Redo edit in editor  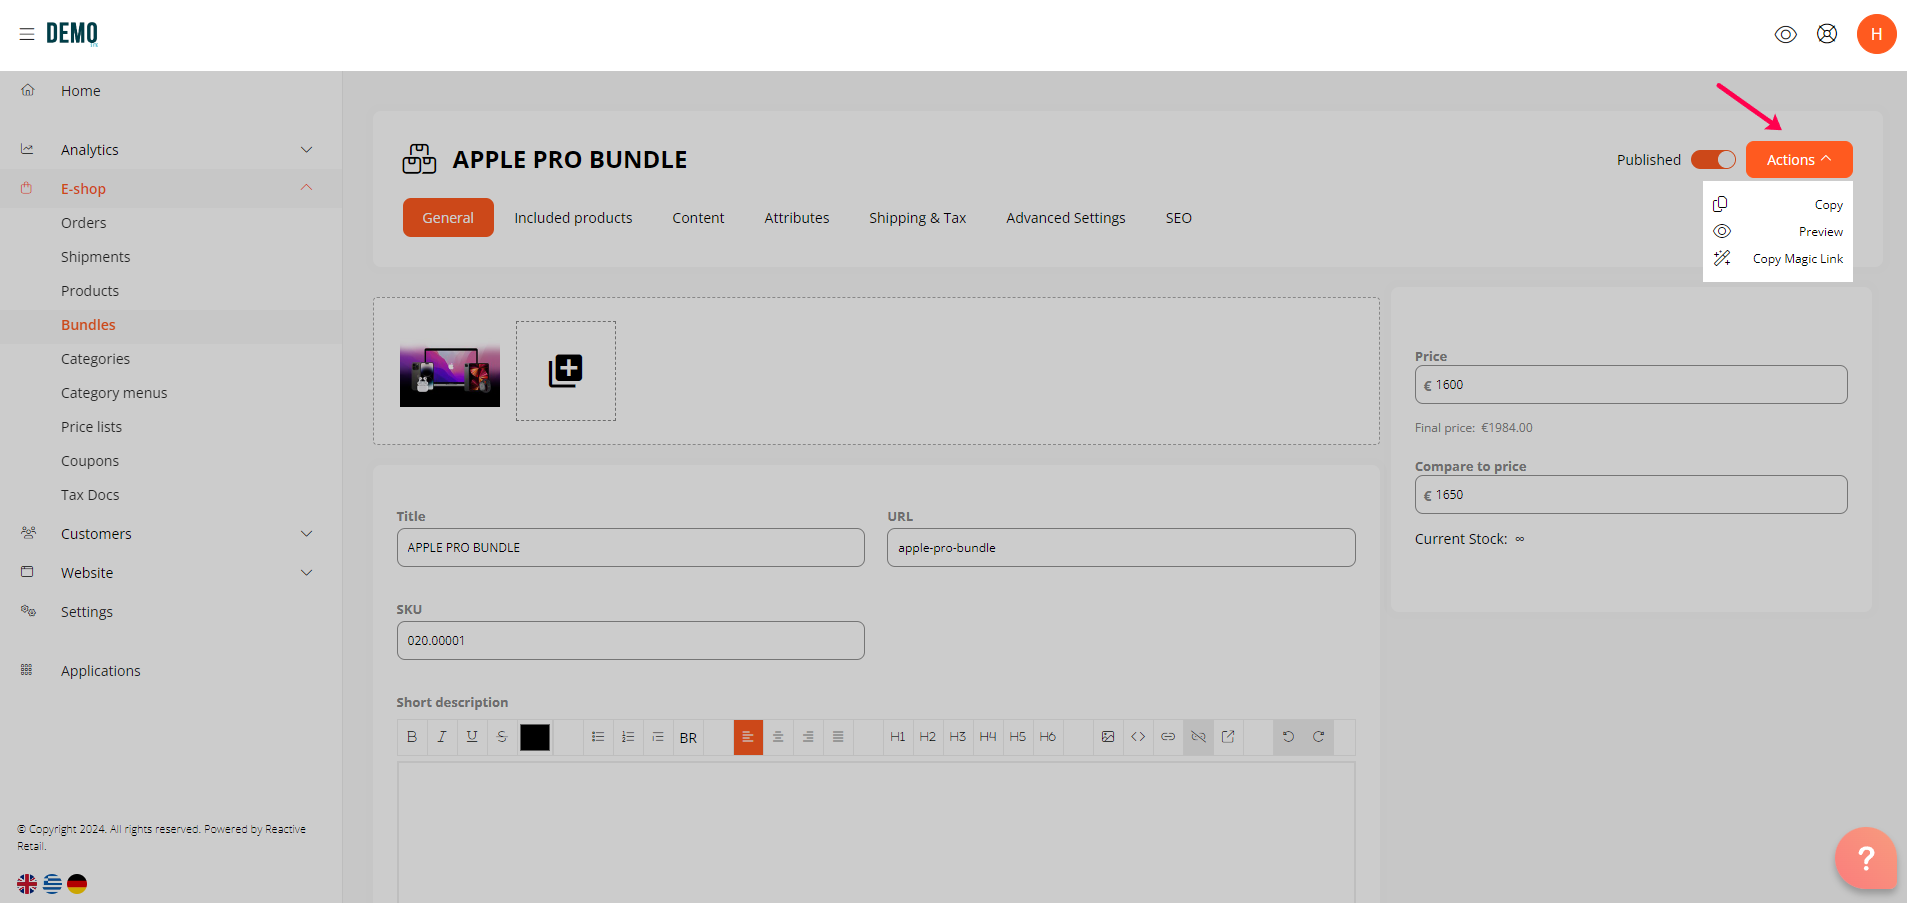(1318, 737)
